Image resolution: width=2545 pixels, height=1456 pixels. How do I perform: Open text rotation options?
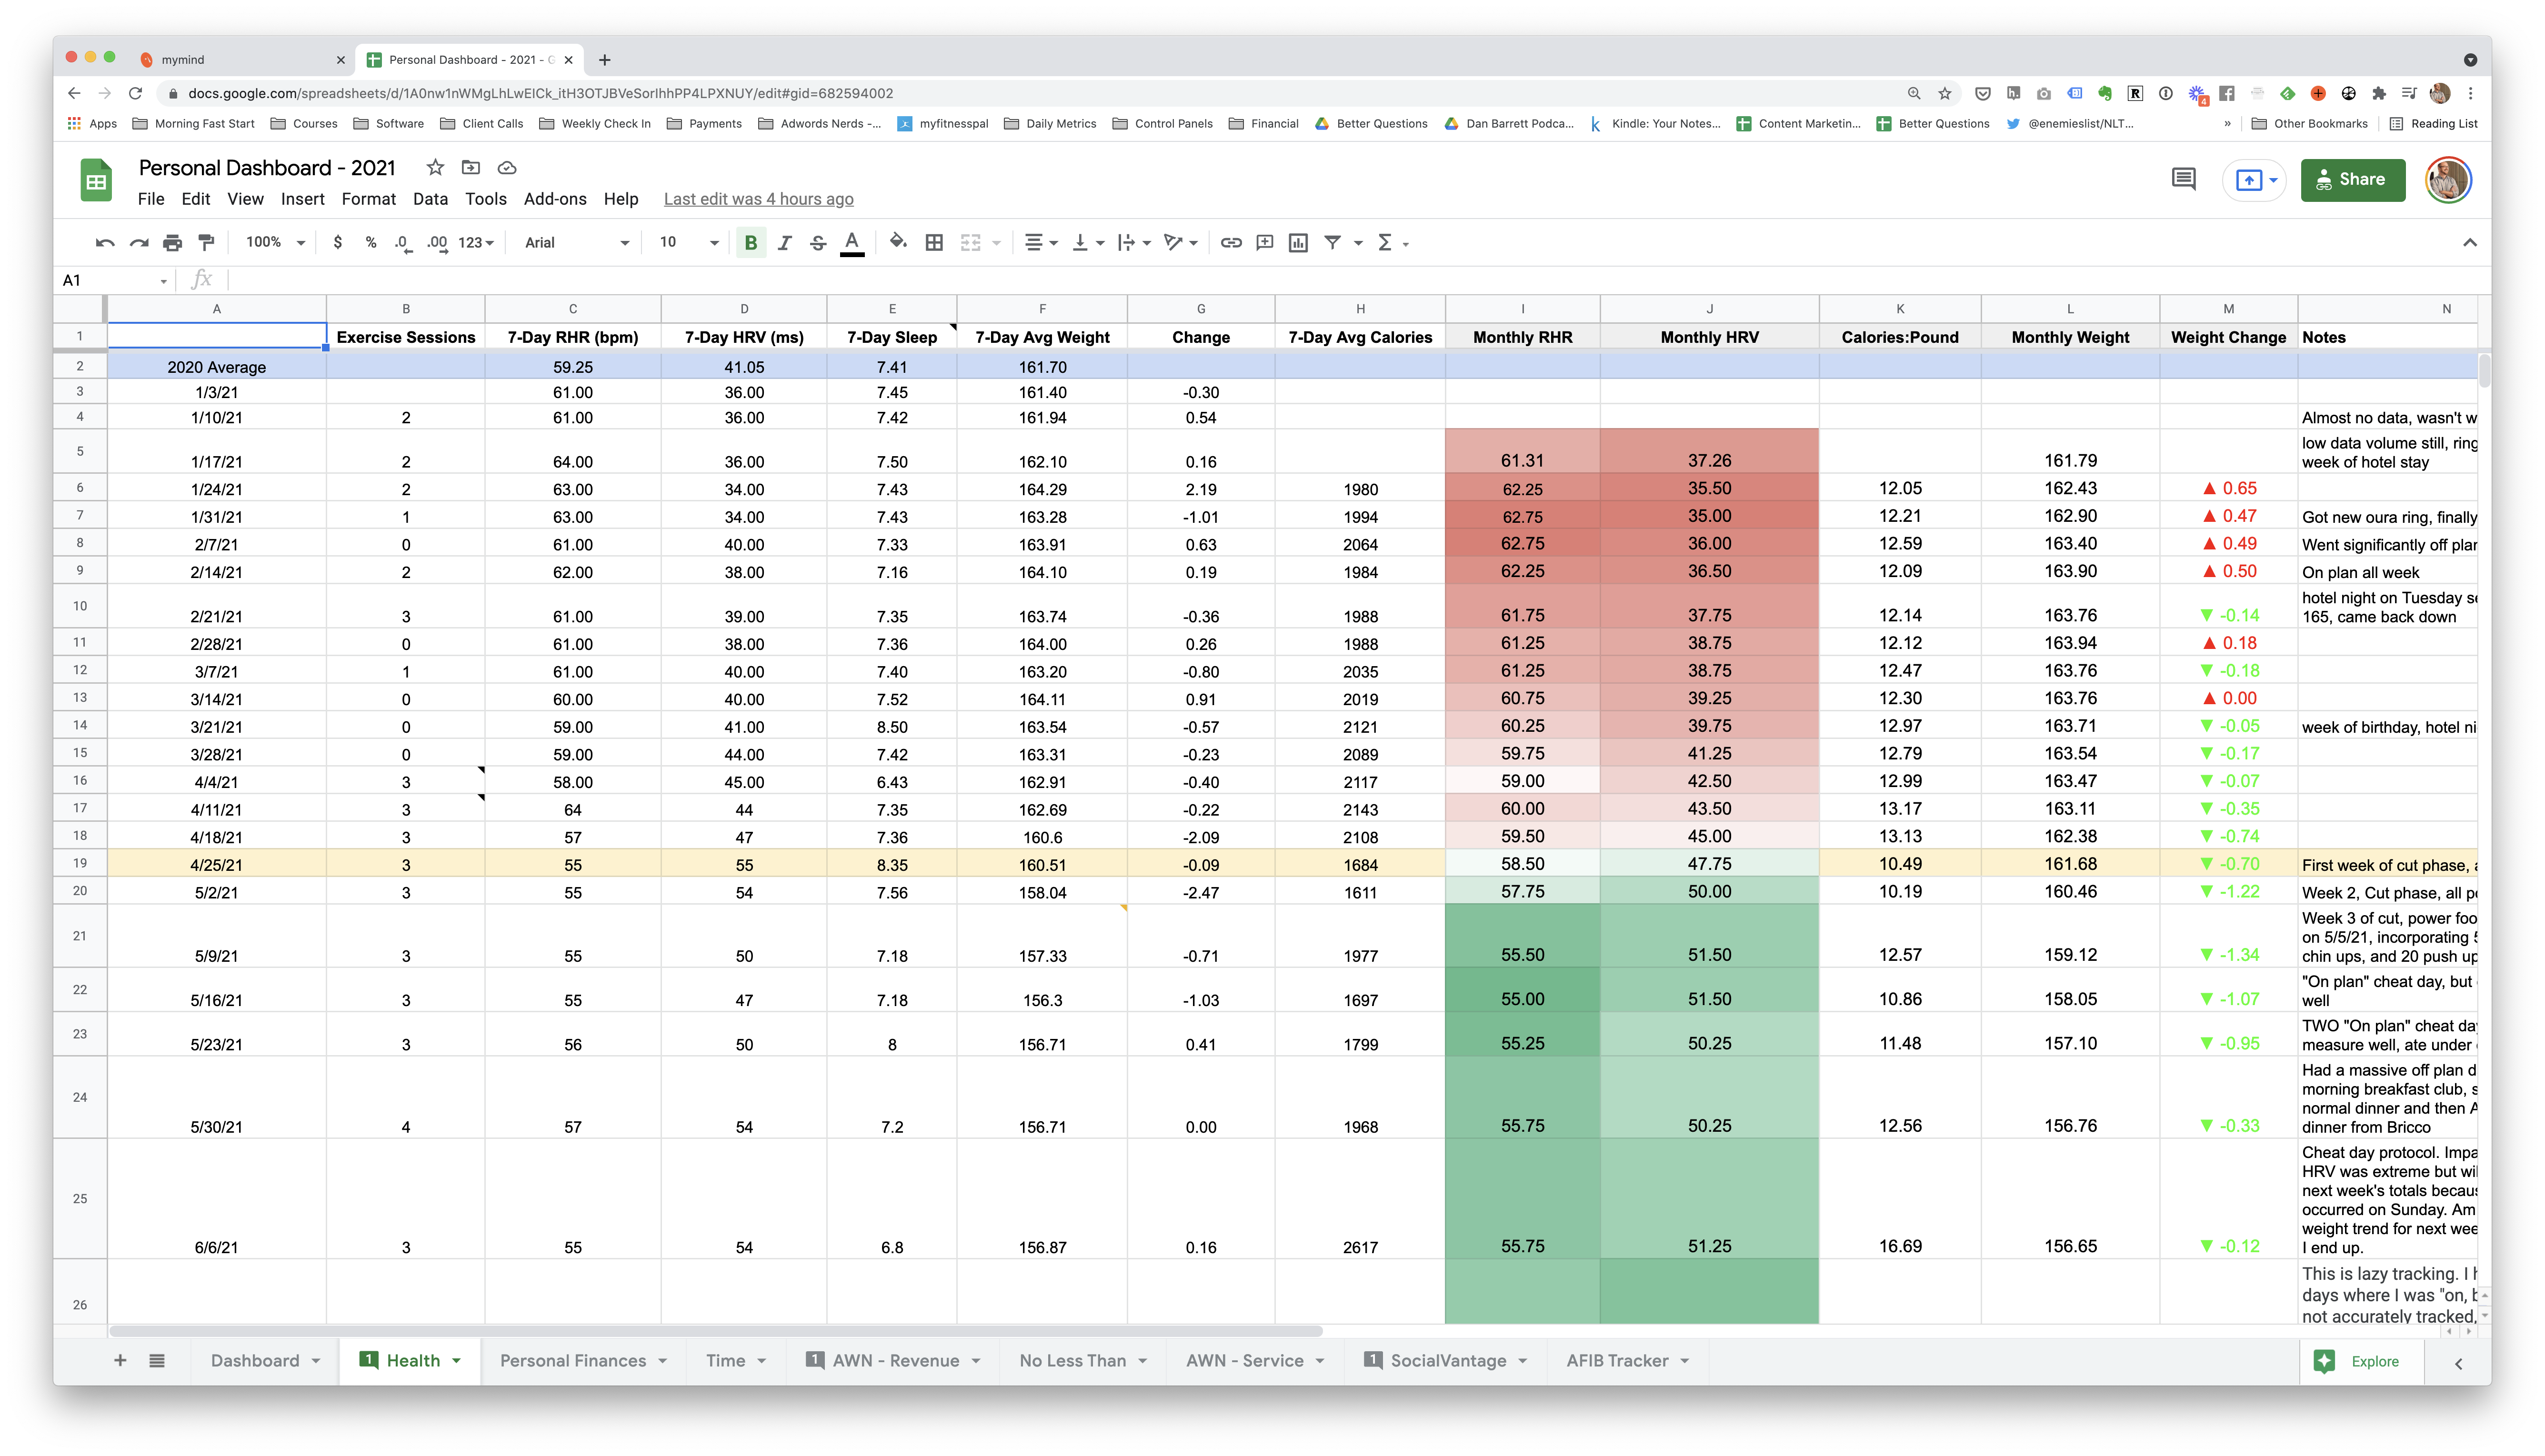pos(1181,242)
